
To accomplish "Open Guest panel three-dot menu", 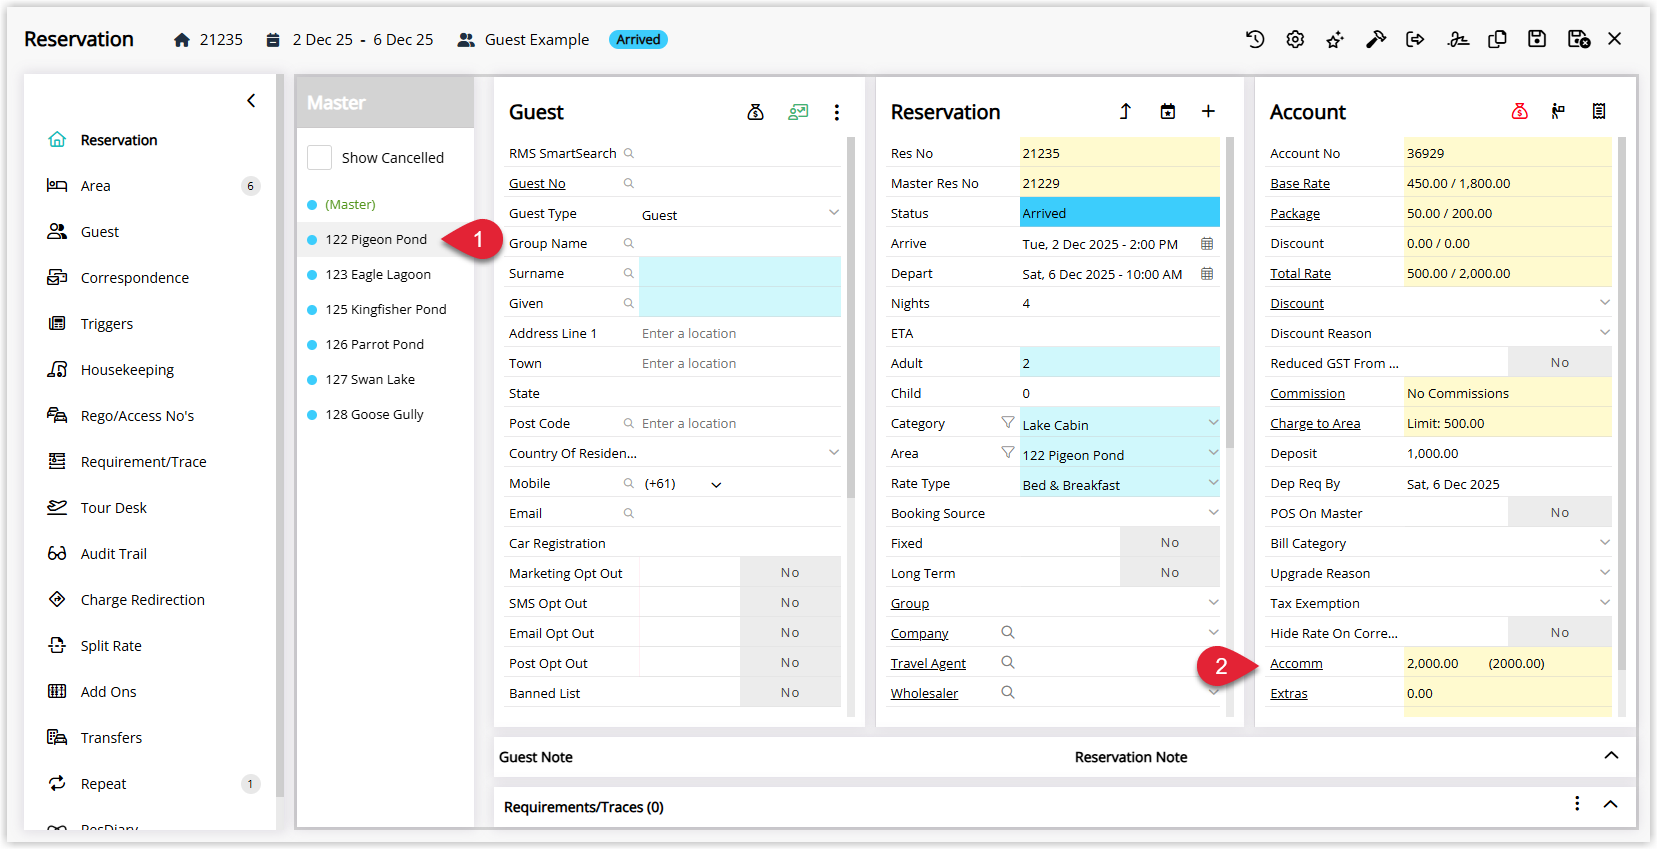I will 837,112.
